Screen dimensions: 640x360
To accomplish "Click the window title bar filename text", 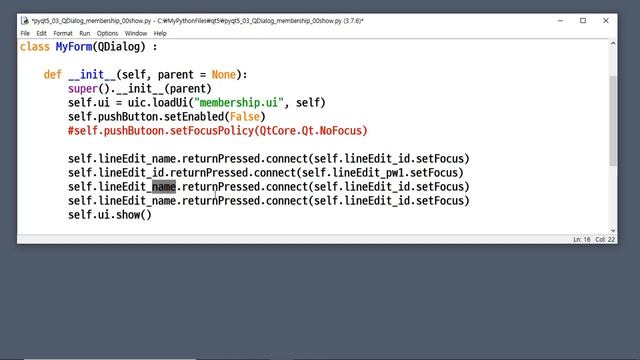I will click(198, 20).
